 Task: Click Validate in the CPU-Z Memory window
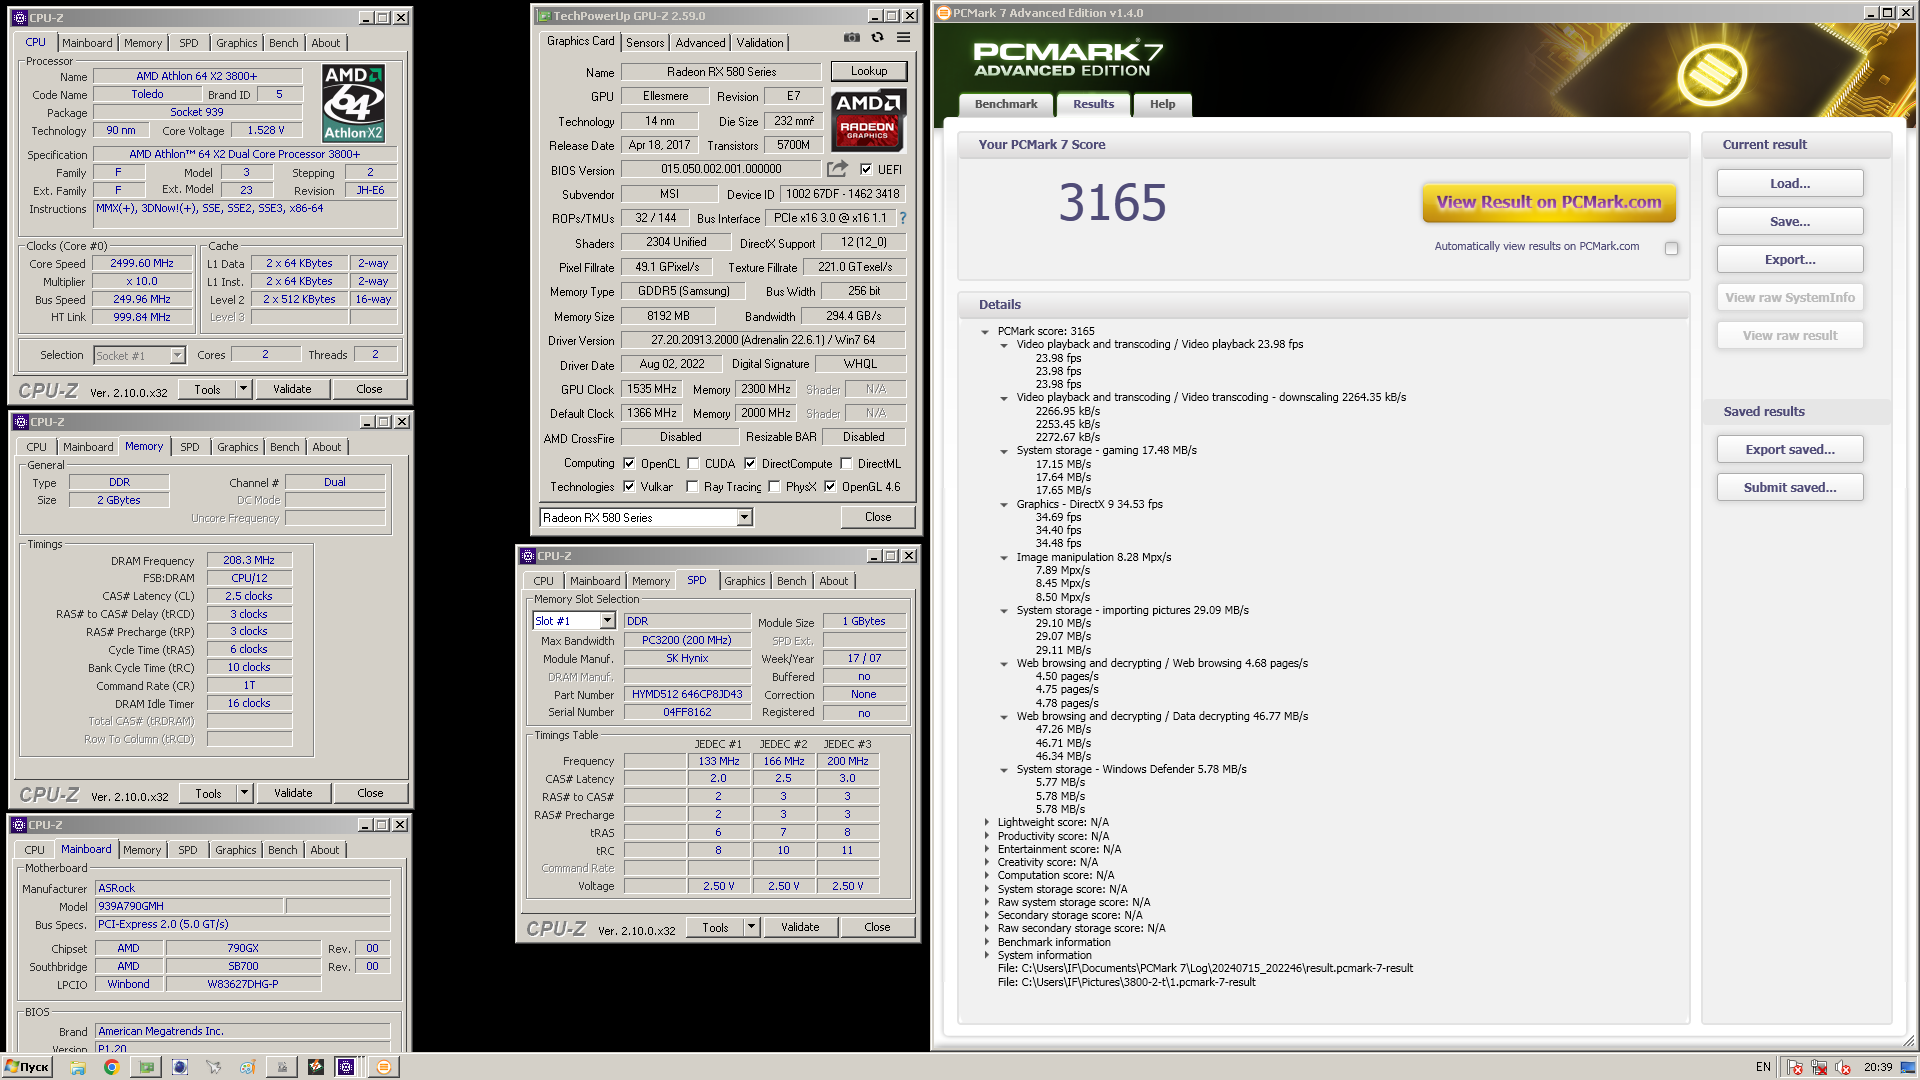tap(293, 793)
